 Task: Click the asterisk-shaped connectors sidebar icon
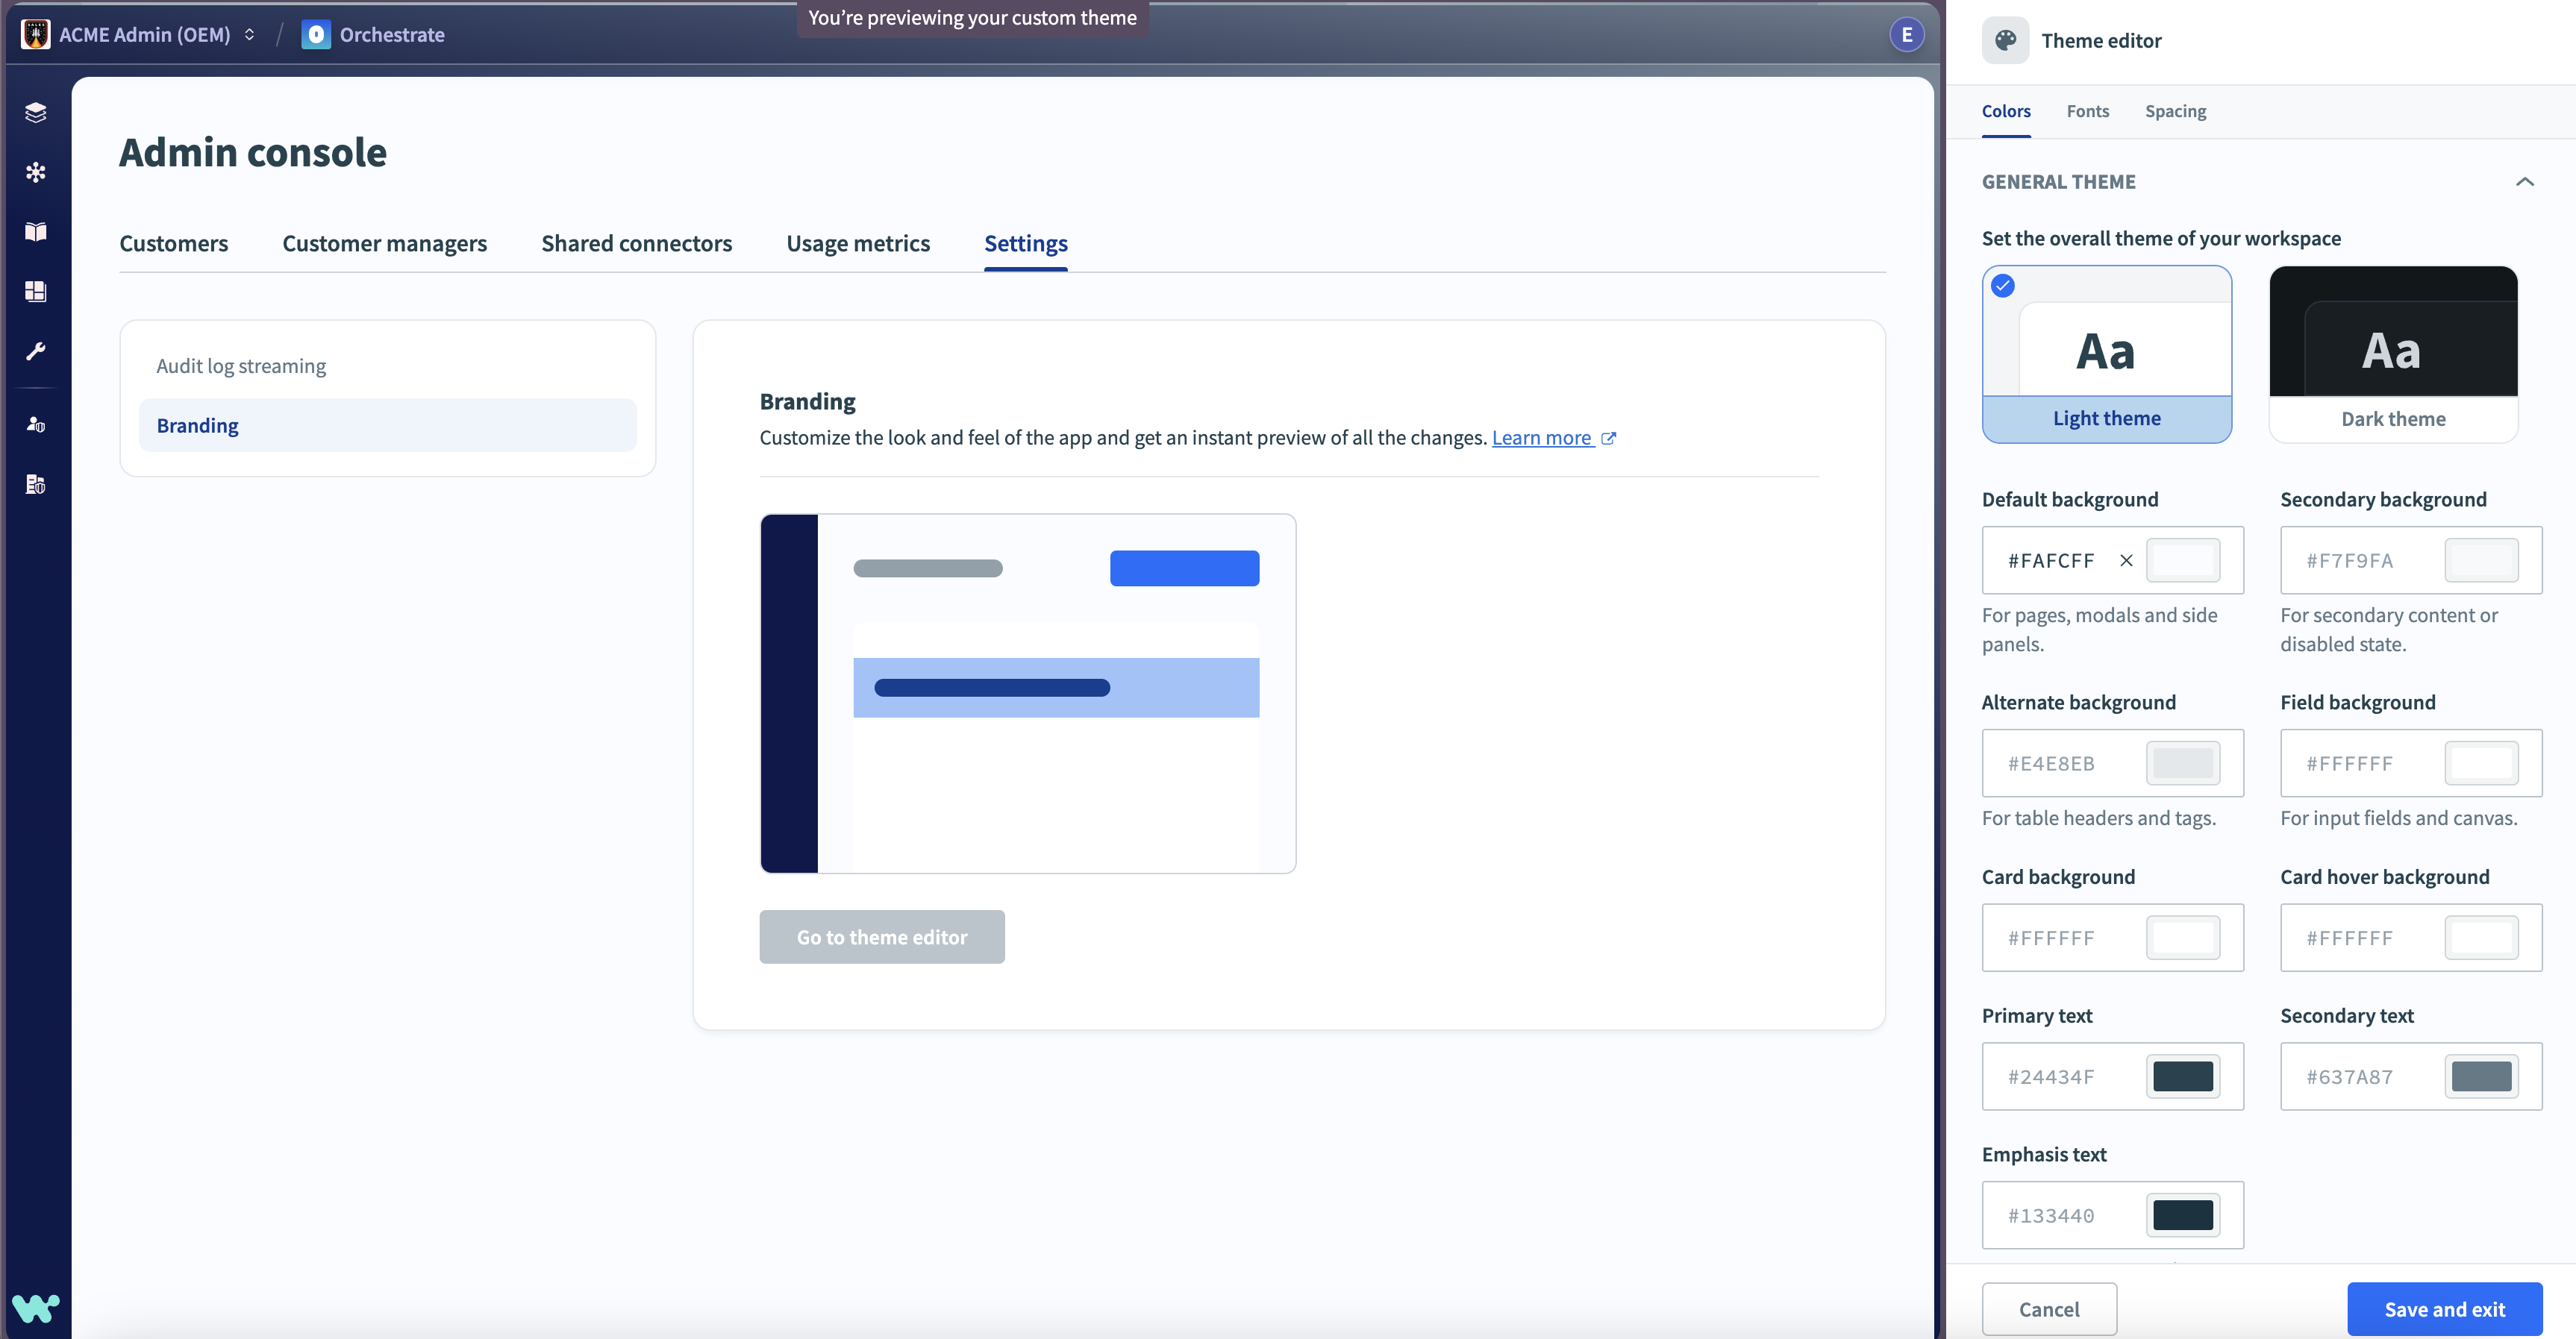pos(36,172)
